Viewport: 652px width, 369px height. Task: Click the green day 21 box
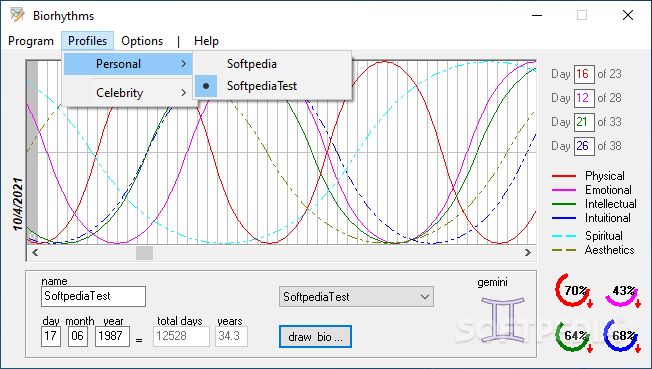click(x=584, y=122)
